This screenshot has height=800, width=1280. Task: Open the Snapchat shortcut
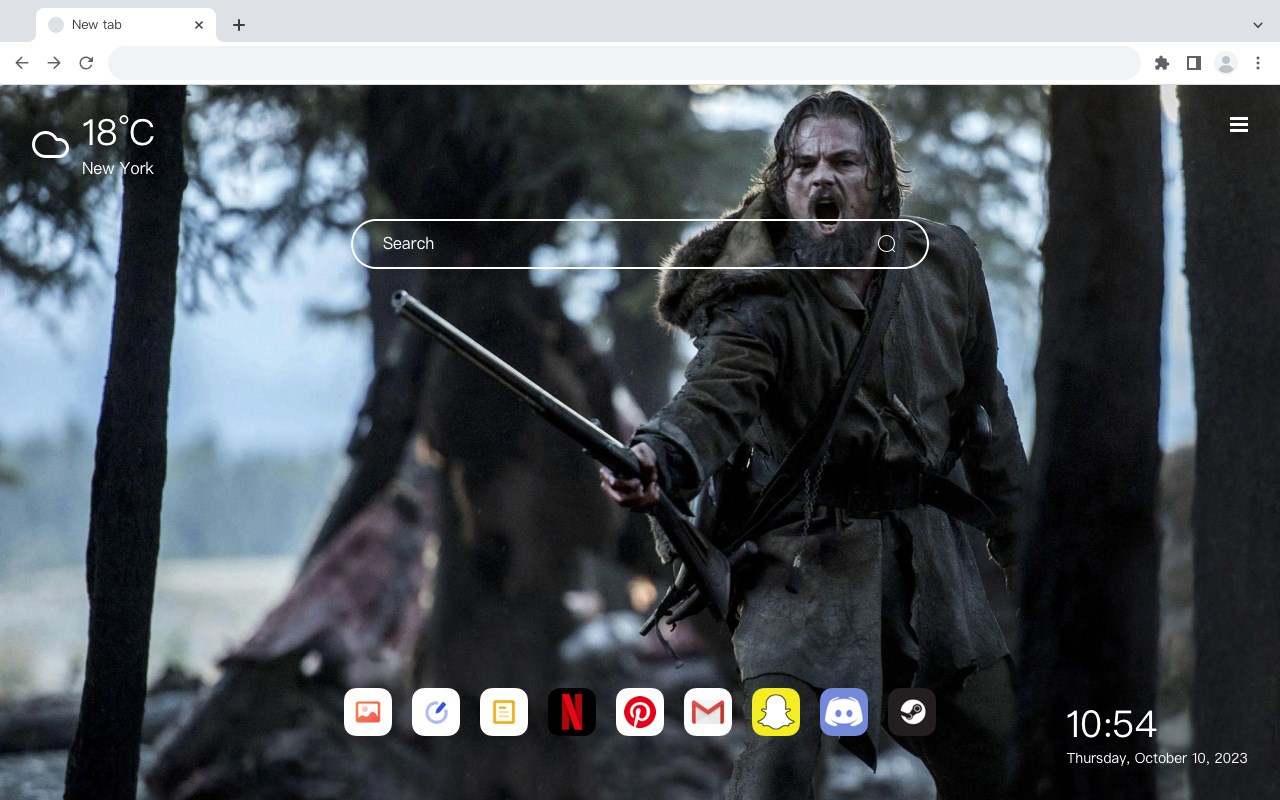click(776, 712)
